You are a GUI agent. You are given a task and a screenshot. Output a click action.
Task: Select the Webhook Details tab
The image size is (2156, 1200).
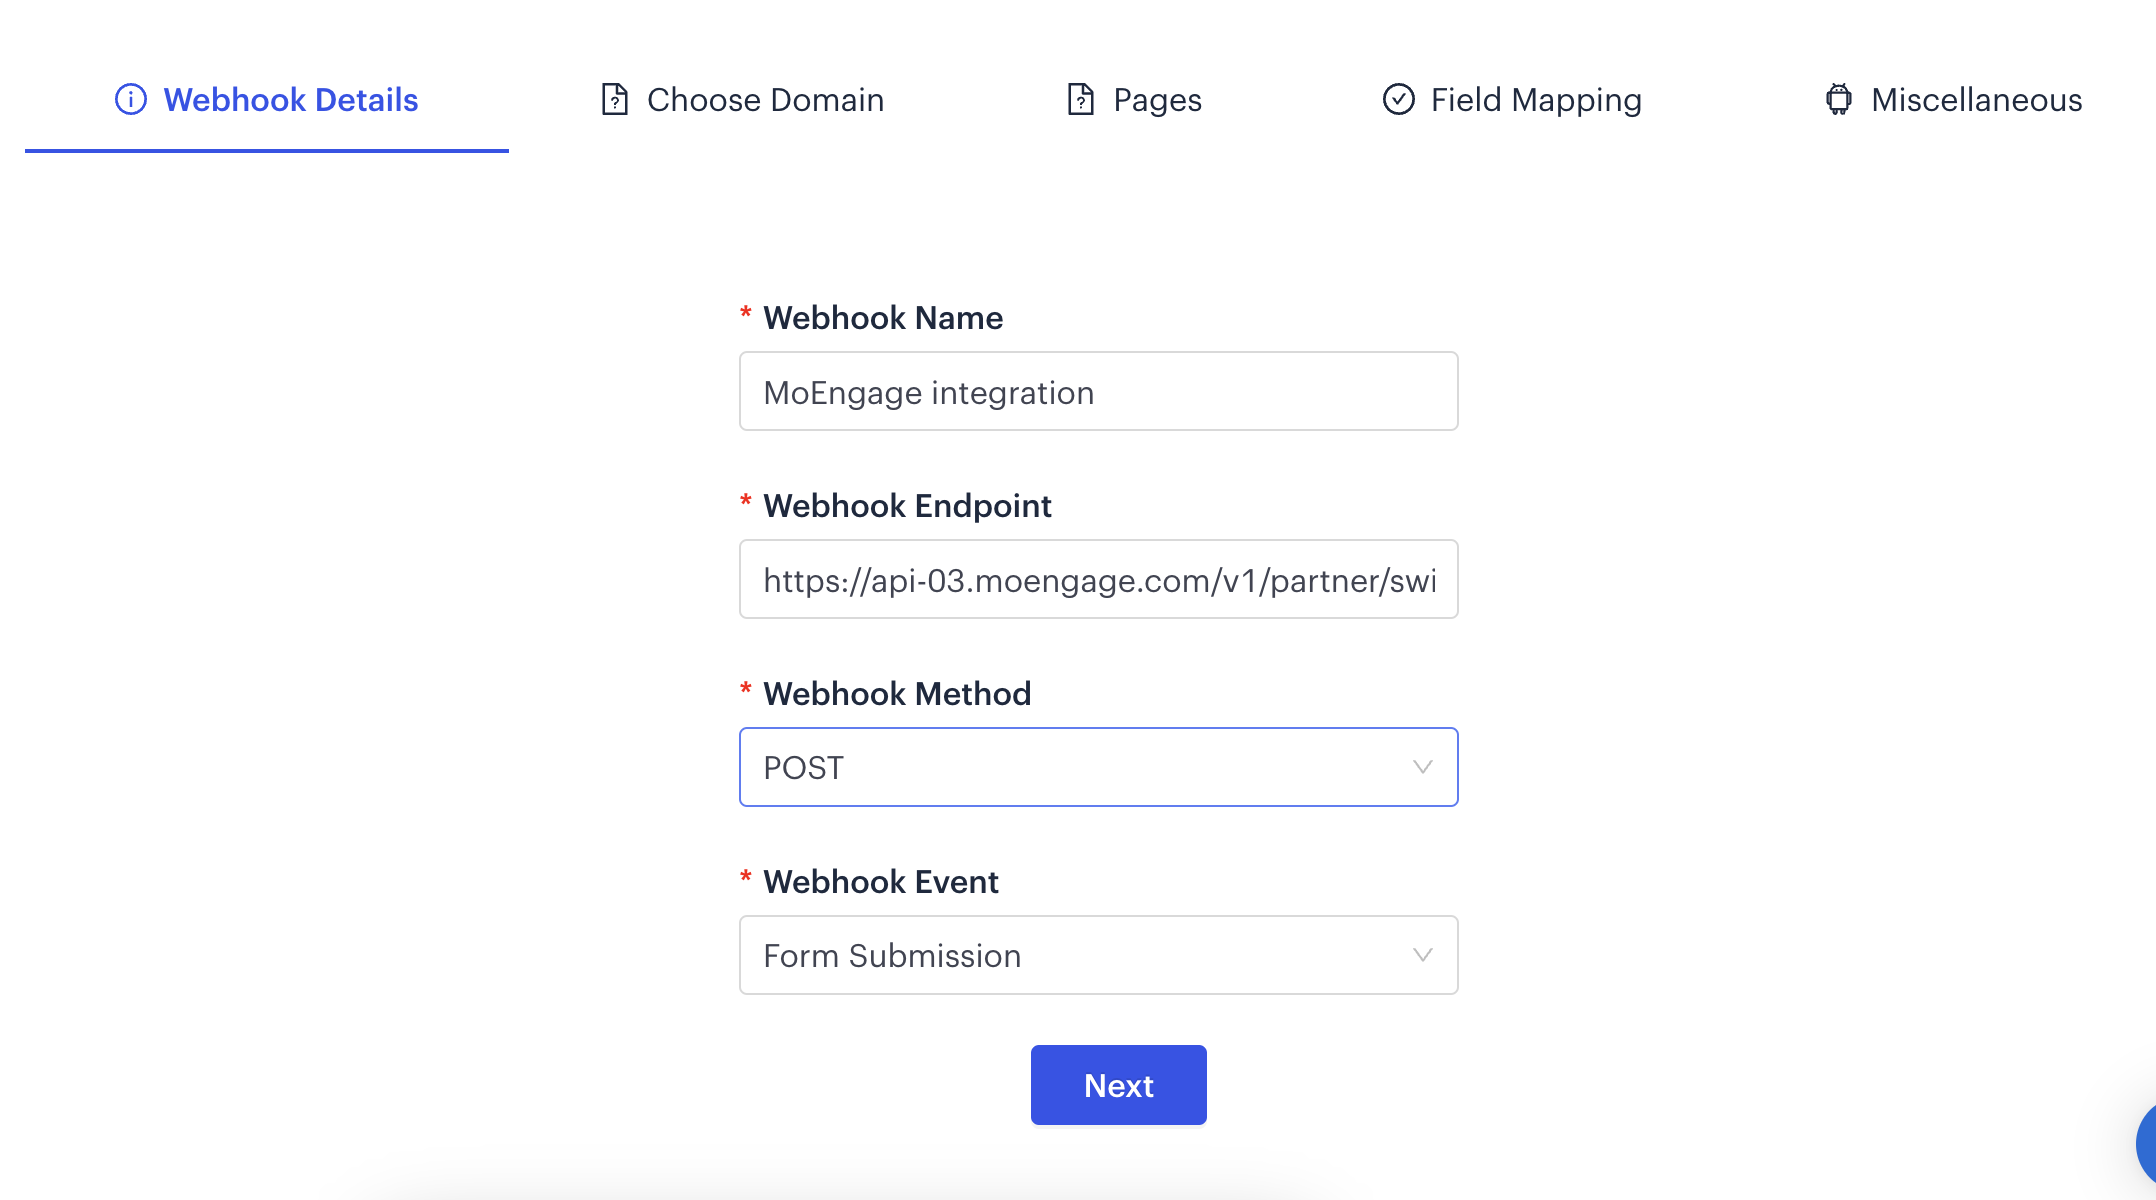click(291, 99)
